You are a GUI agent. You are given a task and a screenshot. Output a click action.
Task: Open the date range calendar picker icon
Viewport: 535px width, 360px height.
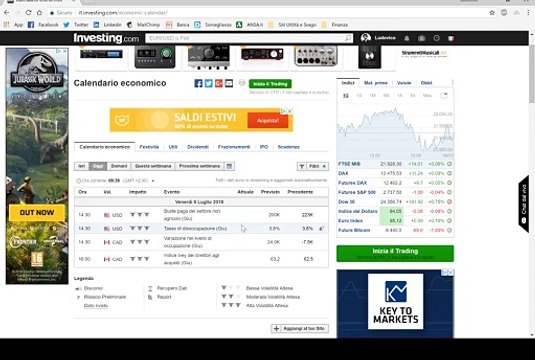(x=229, y=166)
